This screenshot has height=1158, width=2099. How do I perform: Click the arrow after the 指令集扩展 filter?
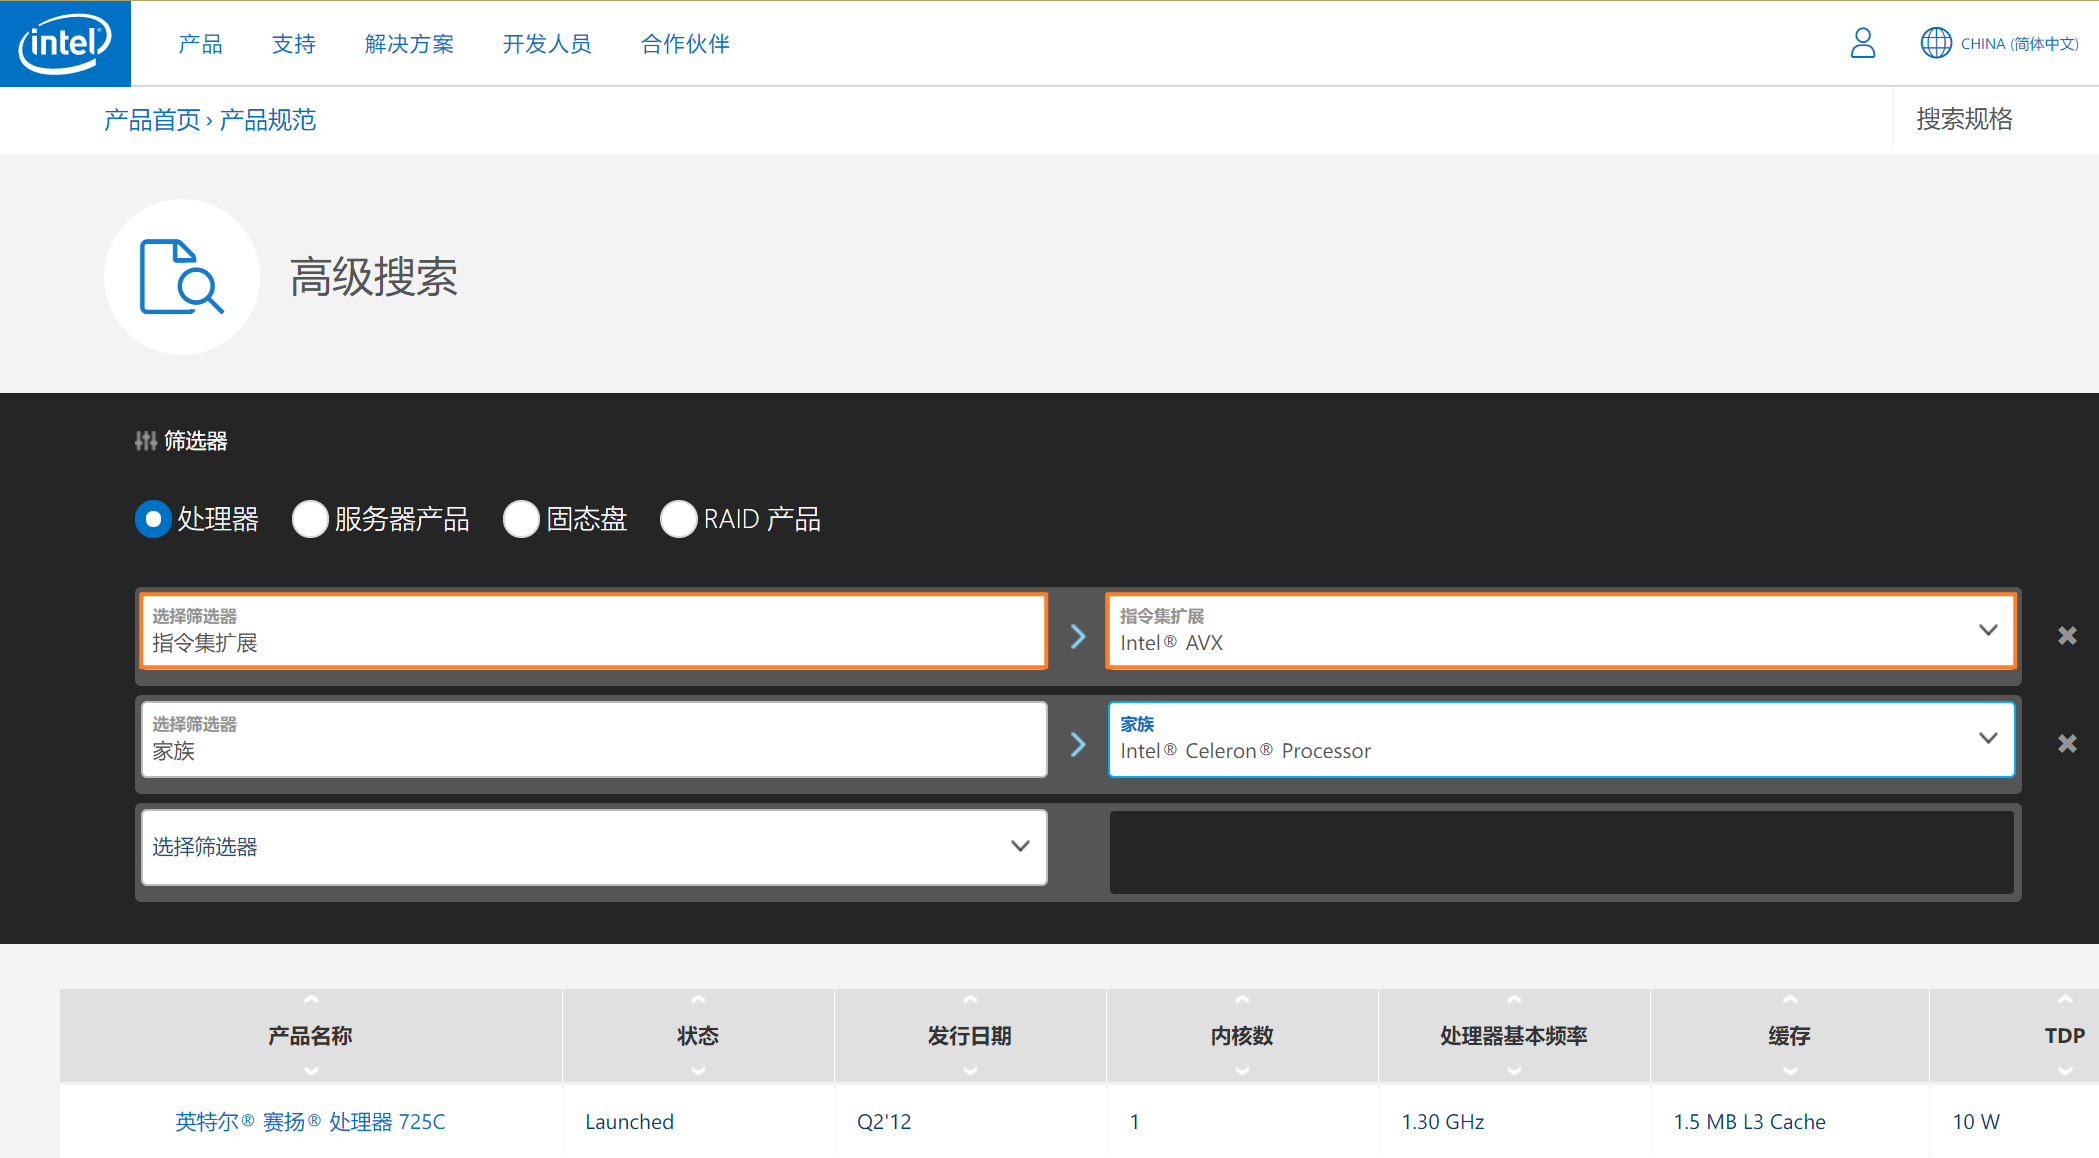click(1078, 636)
